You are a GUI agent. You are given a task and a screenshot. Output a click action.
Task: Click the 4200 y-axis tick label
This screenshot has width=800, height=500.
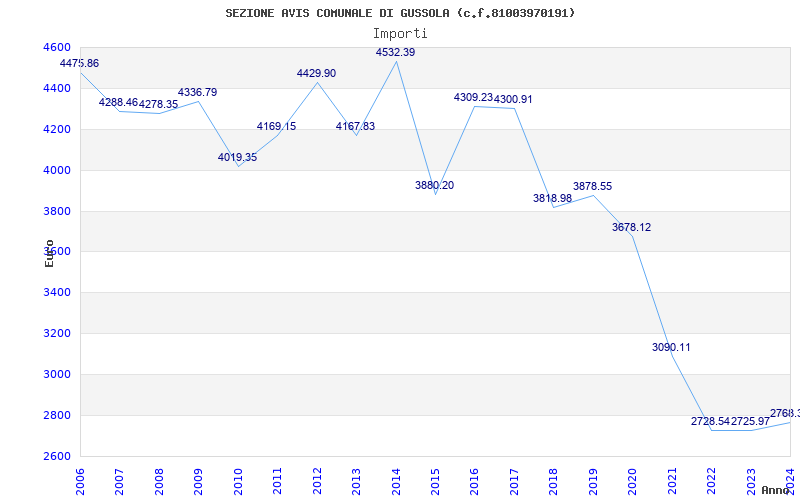click(58, 130)
